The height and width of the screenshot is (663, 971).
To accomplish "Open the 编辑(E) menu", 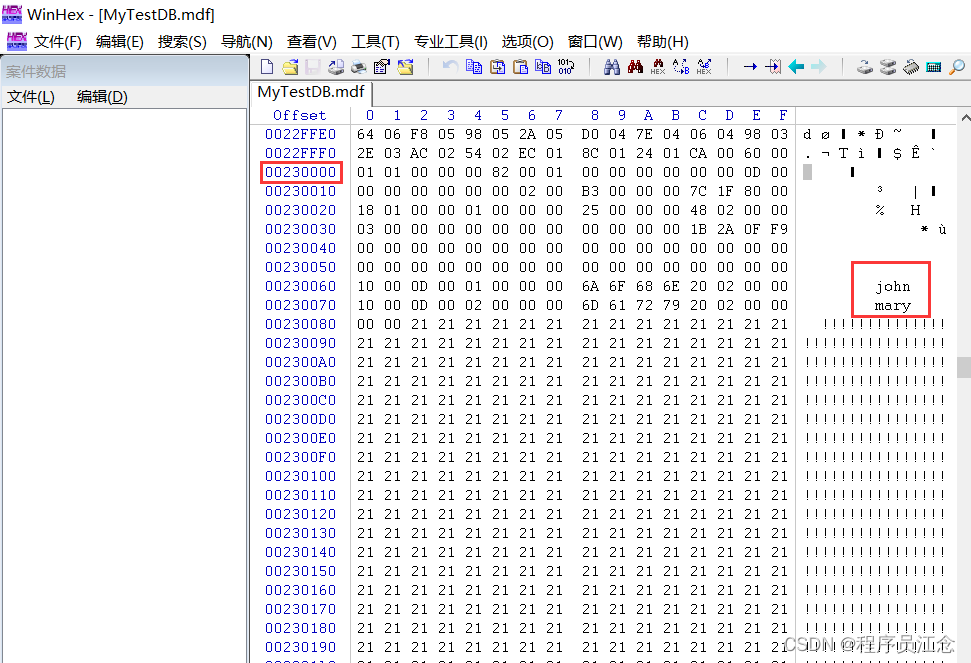I will point(120,41).
